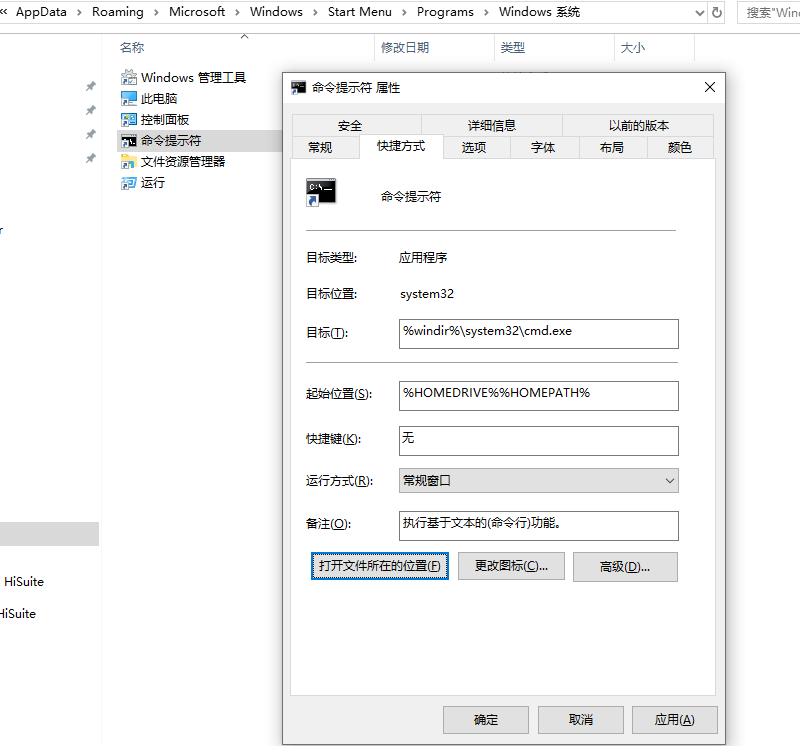800x746 pixels.
Task: Navigate to AppData in address bar
Action: coord(41,12)
